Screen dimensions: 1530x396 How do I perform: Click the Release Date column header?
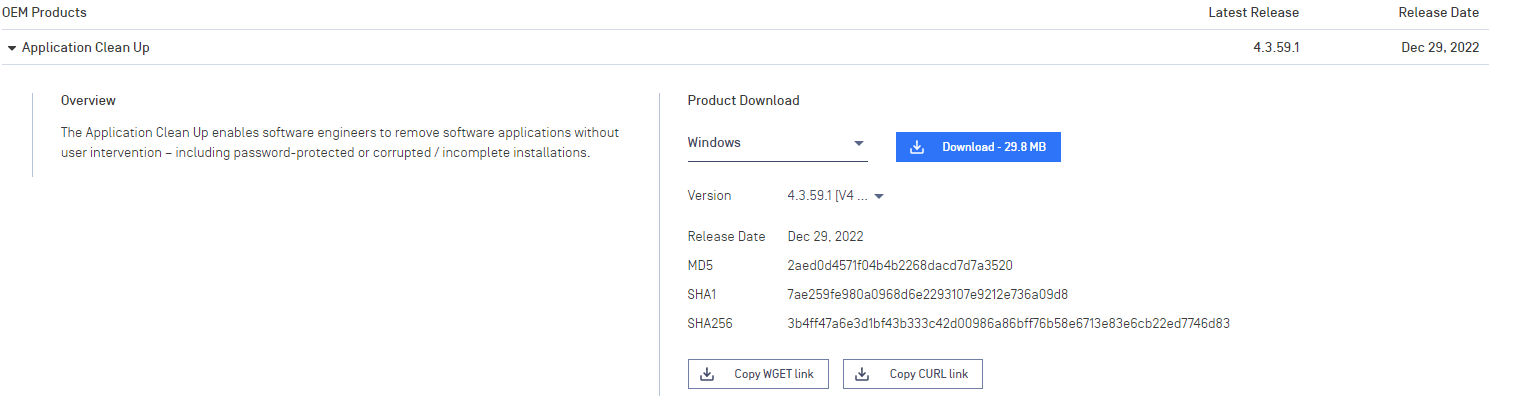[x=1438, y=13]
